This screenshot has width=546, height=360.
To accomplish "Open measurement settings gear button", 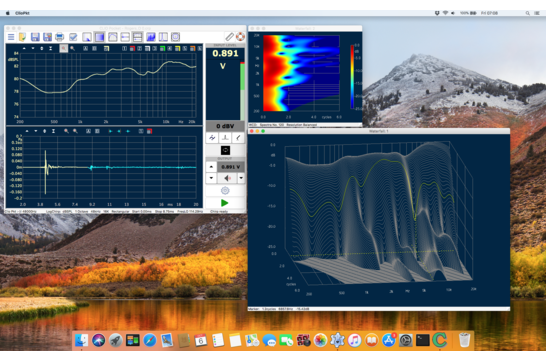I will tap(225, 190).
